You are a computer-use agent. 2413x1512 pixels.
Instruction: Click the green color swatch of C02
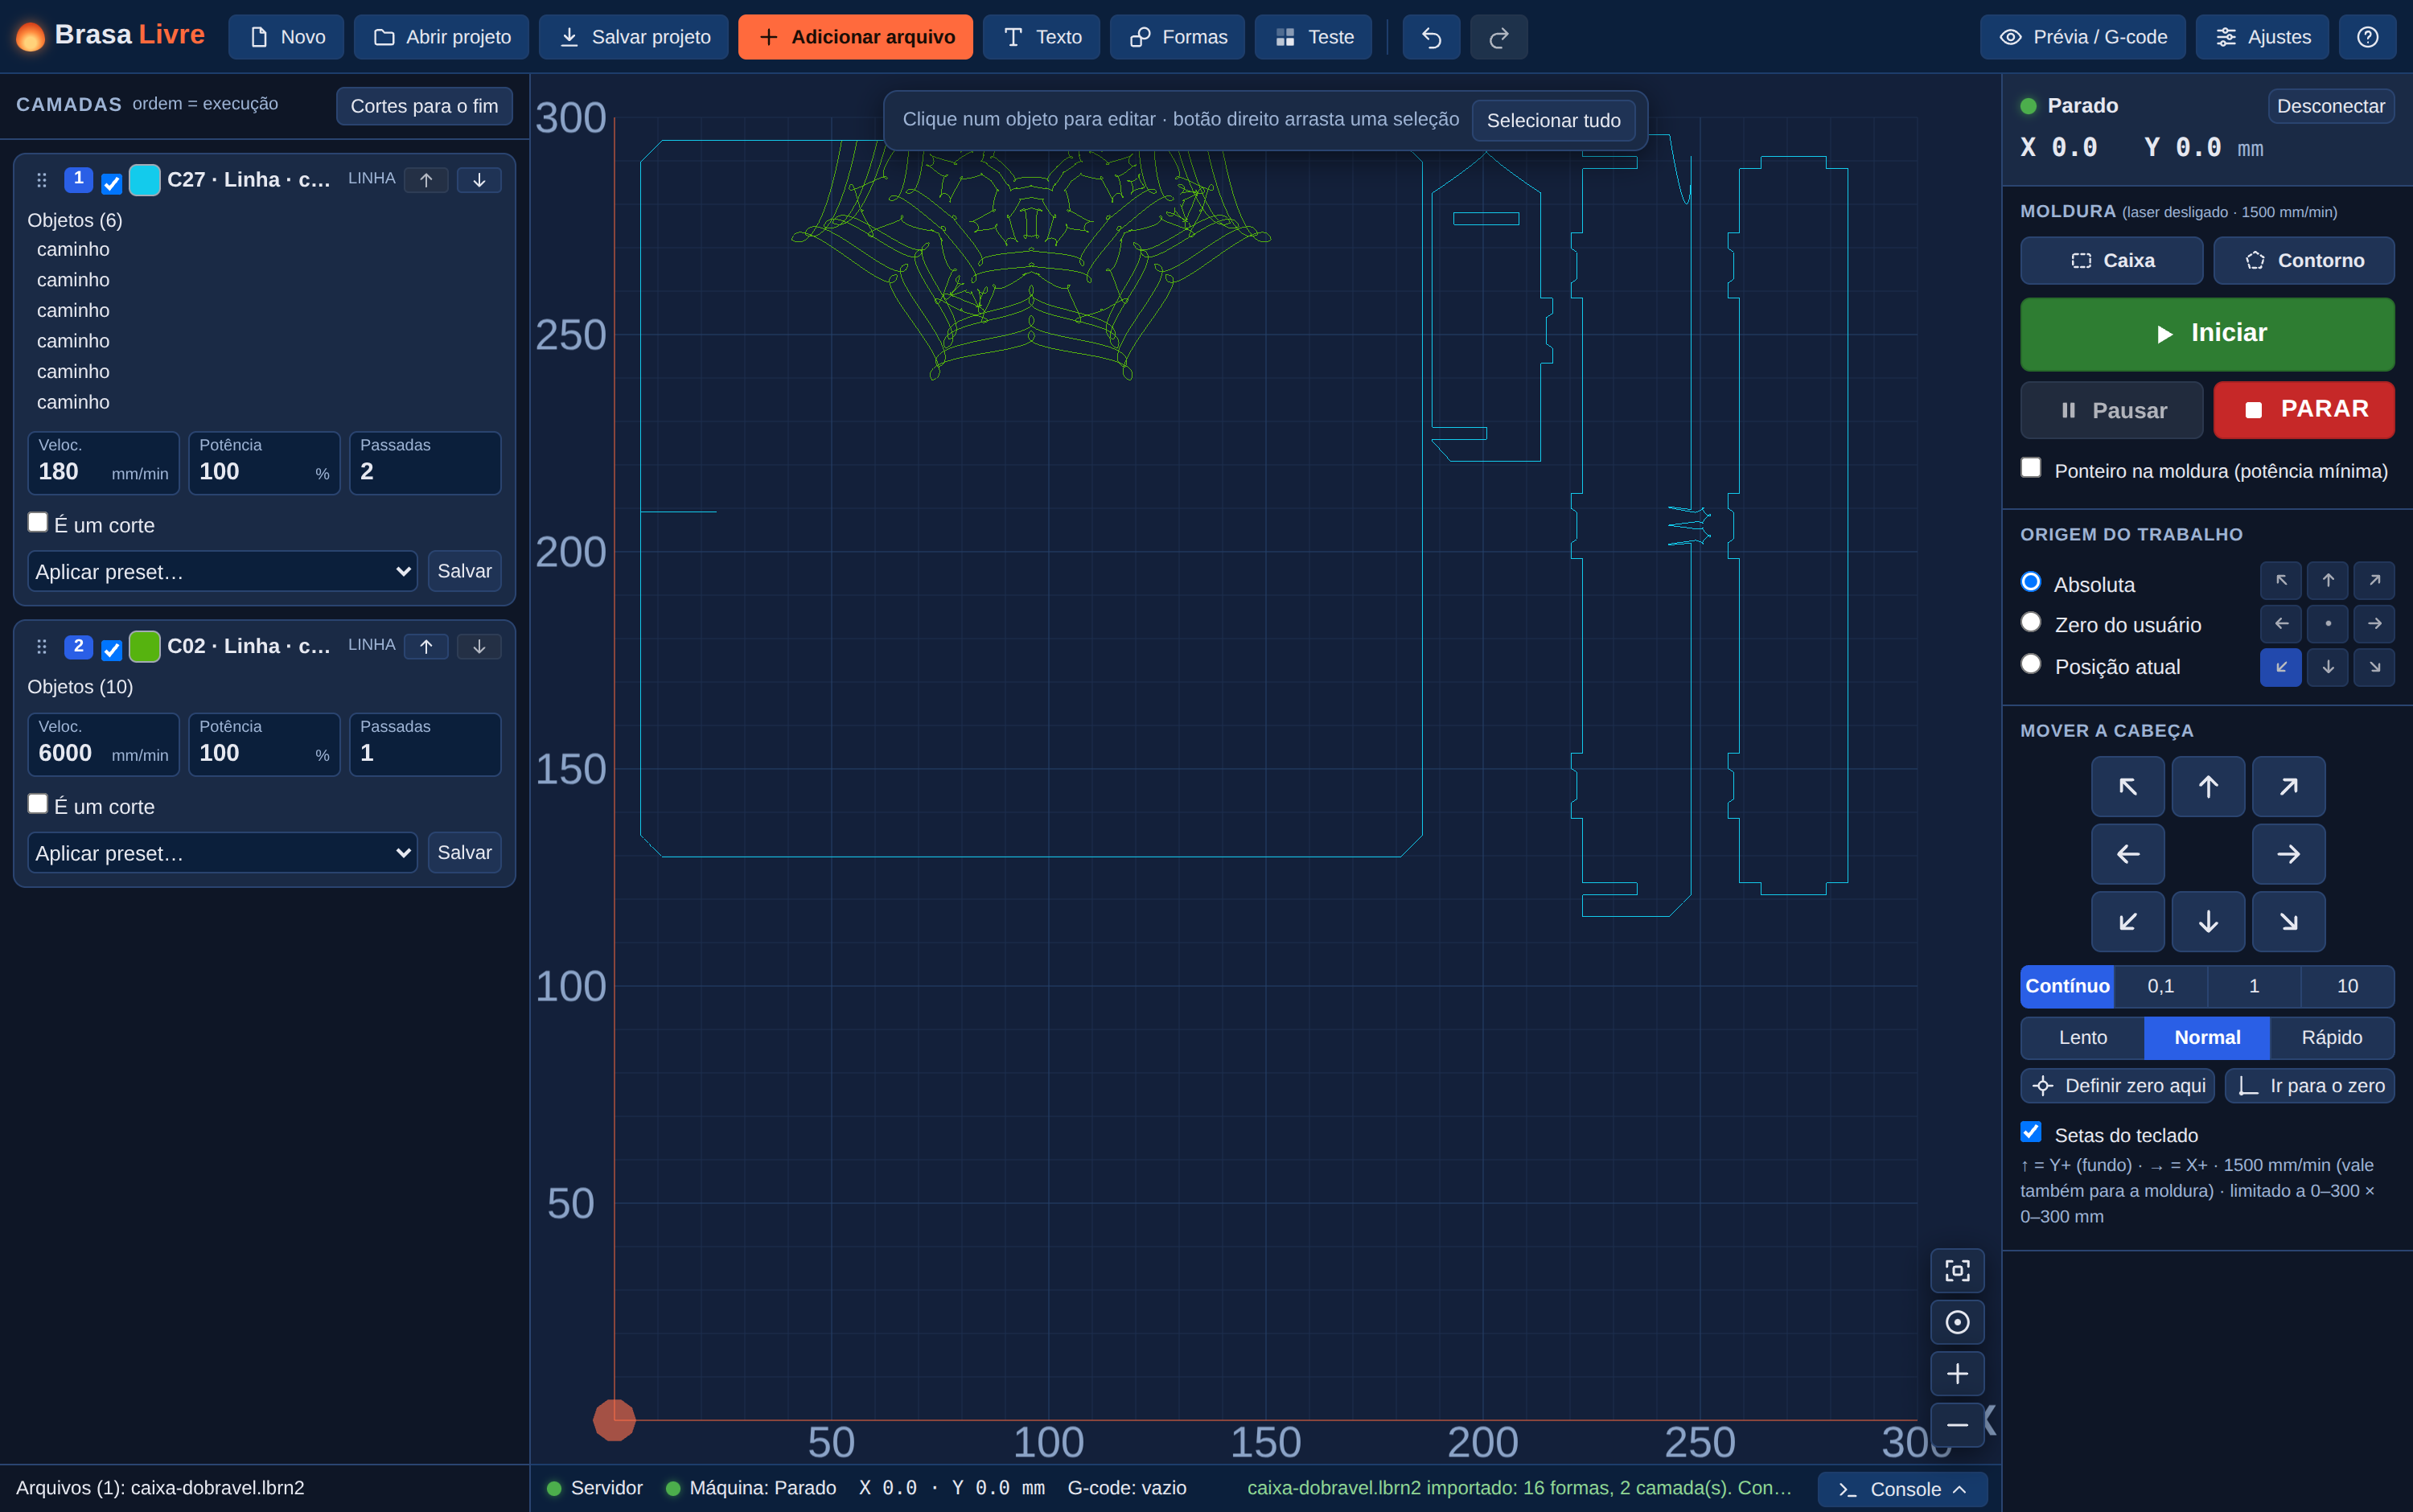click(145, 646)
